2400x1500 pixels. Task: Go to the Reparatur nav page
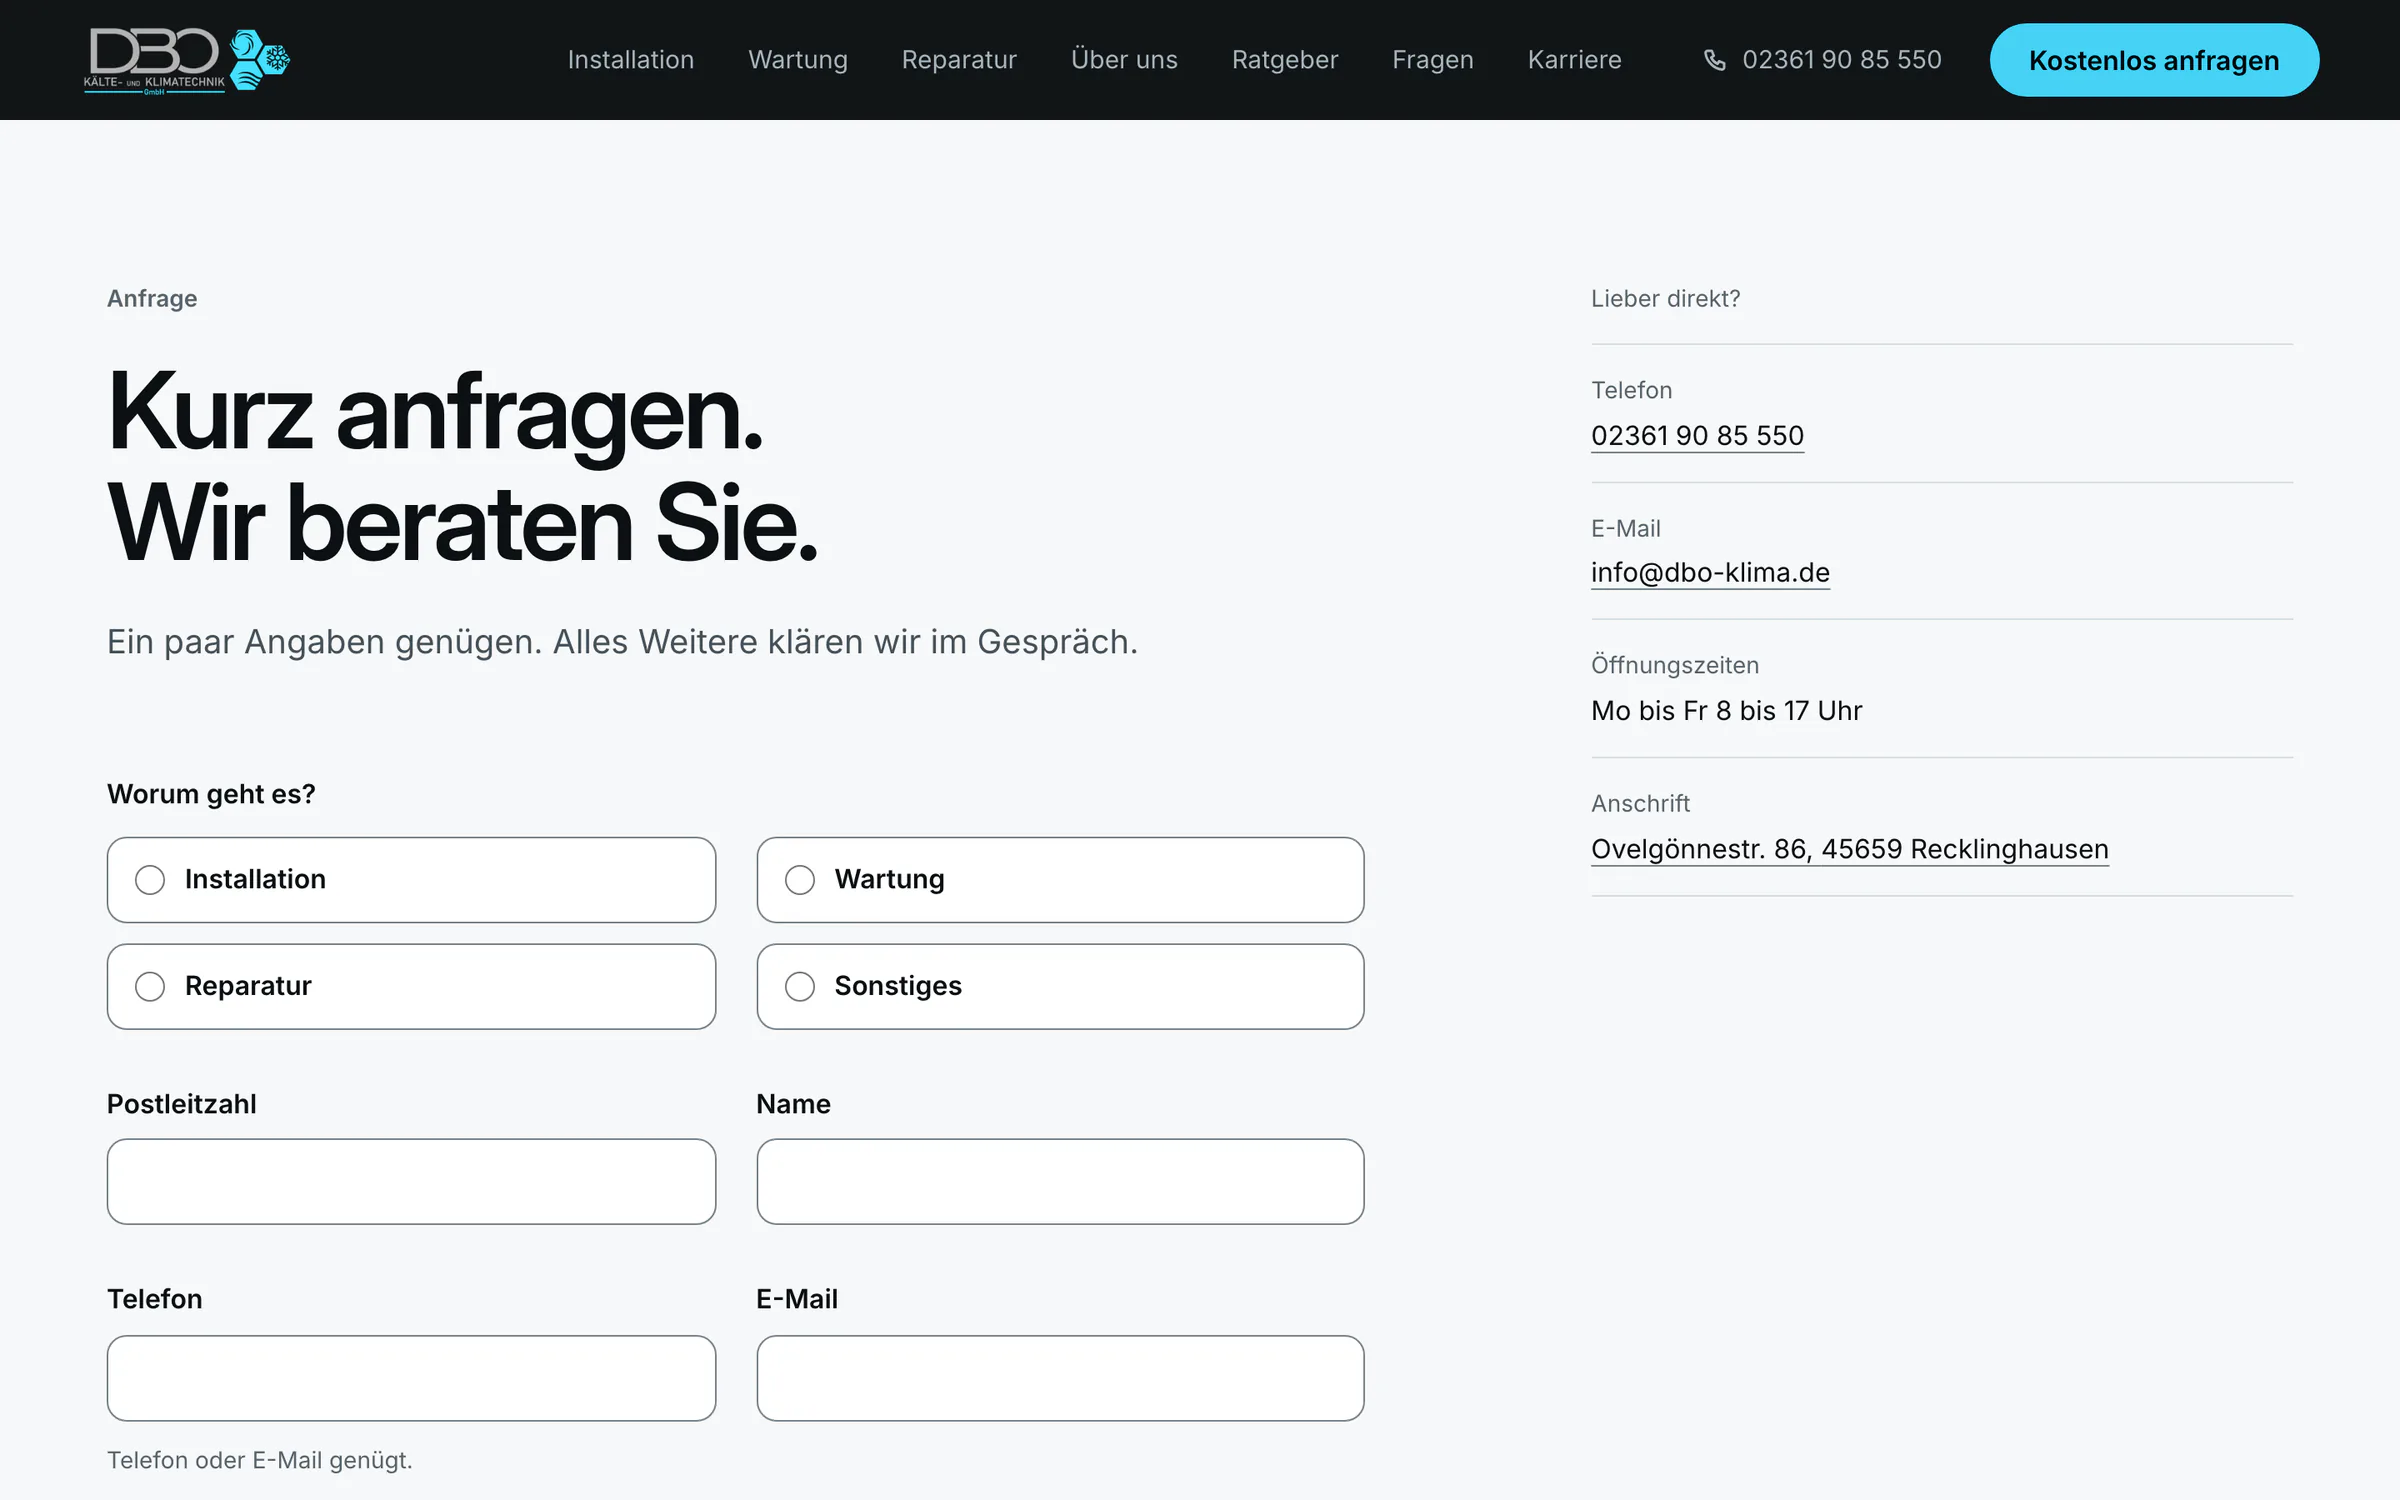959,60
